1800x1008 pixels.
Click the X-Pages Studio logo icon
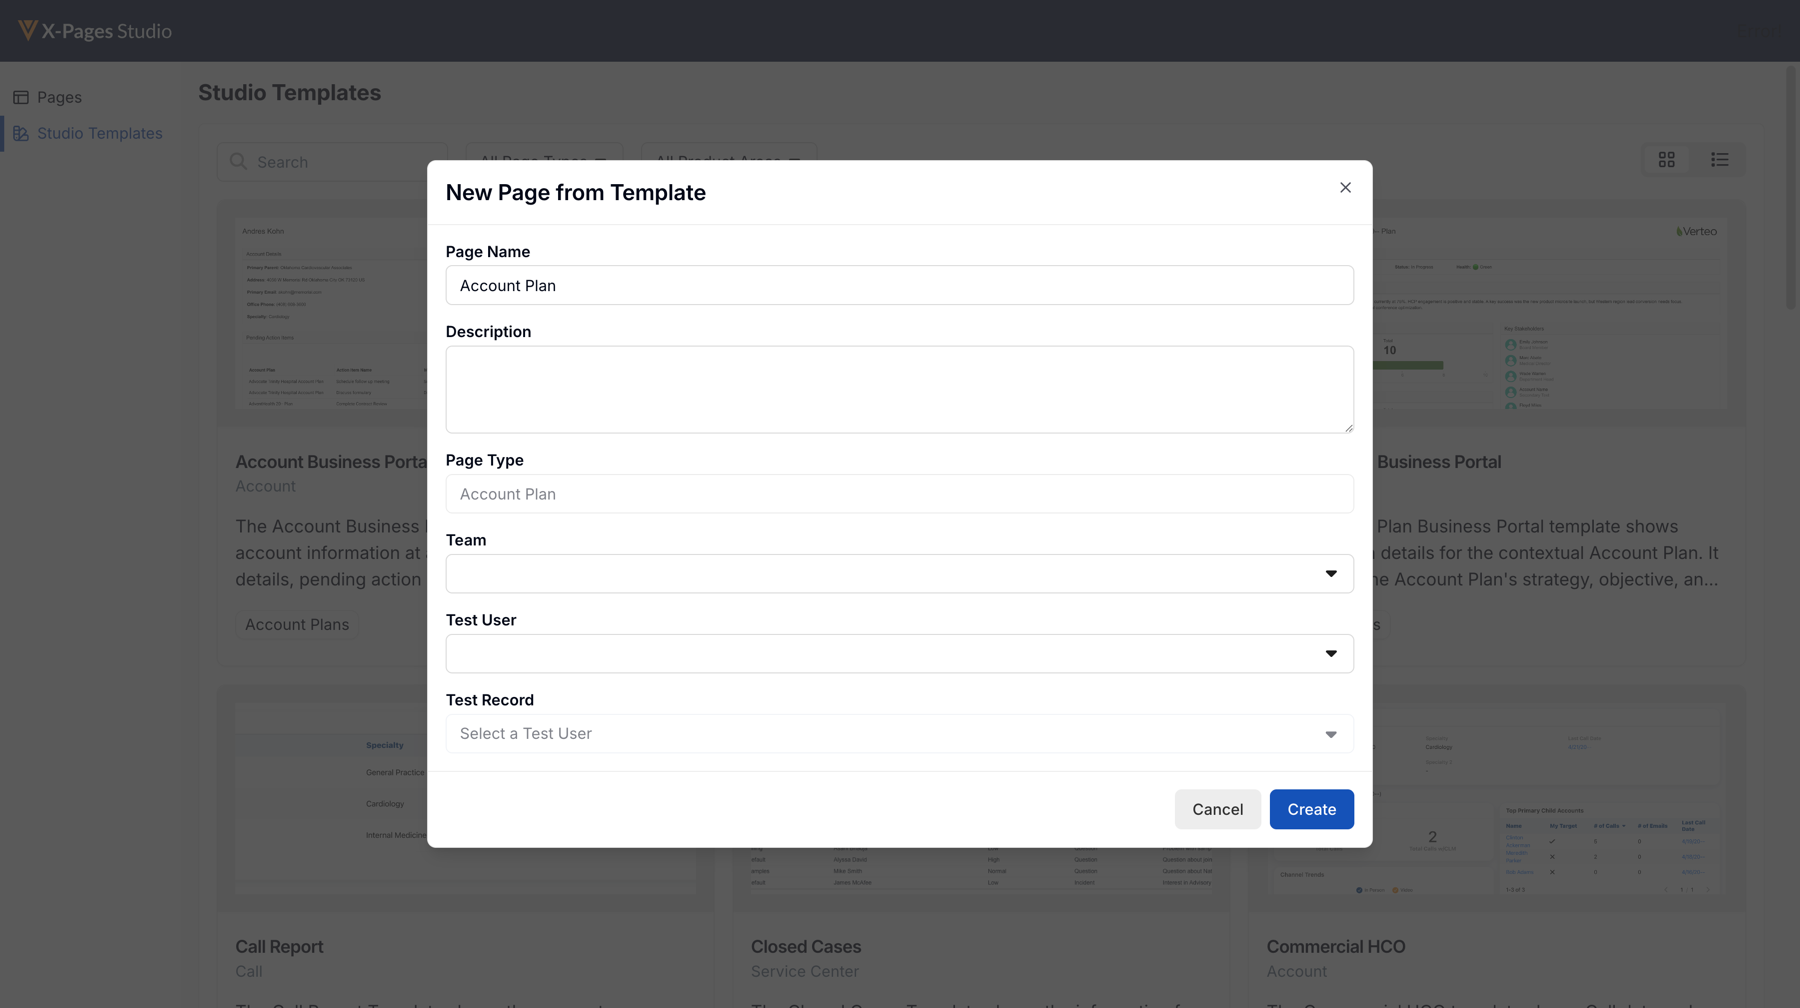[x=27, y=30]
